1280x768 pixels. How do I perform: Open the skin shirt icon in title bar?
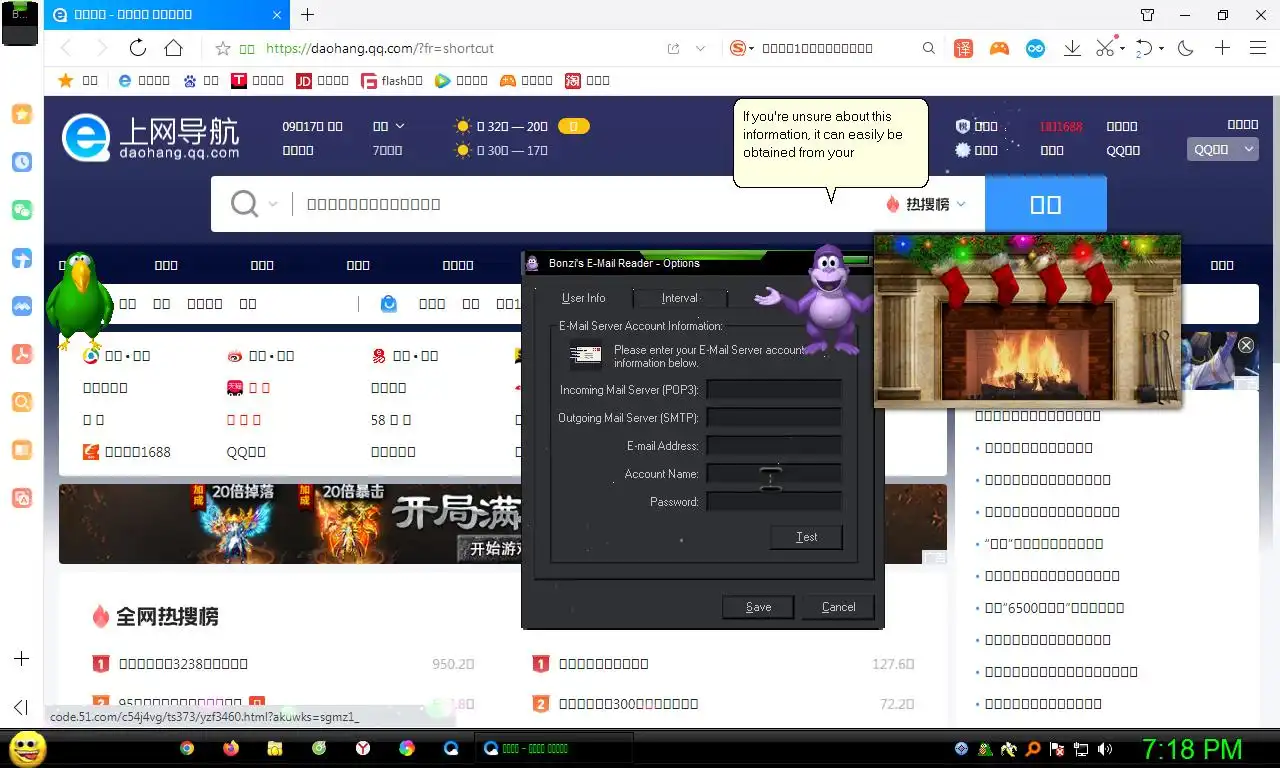tap(1148, 15)
